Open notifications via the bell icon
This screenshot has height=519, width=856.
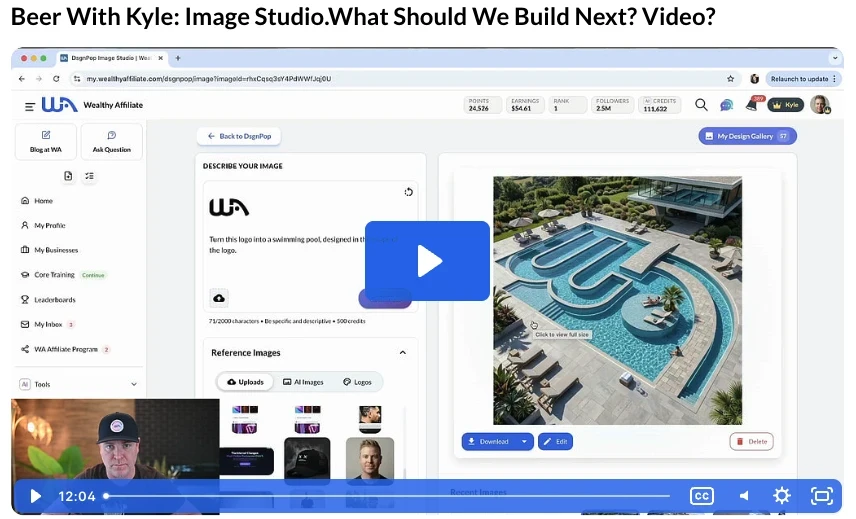tap(752, 105)
